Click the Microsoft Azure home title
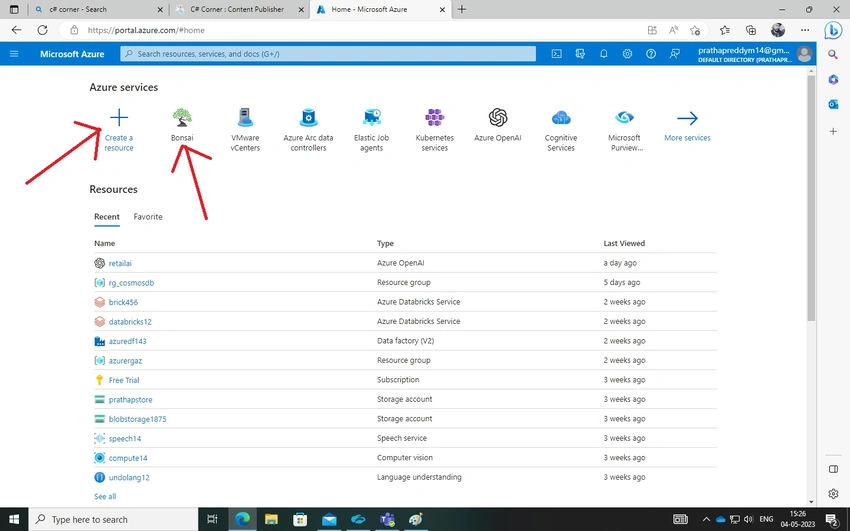This screenshot has height=531, width=850. point(72,54)
